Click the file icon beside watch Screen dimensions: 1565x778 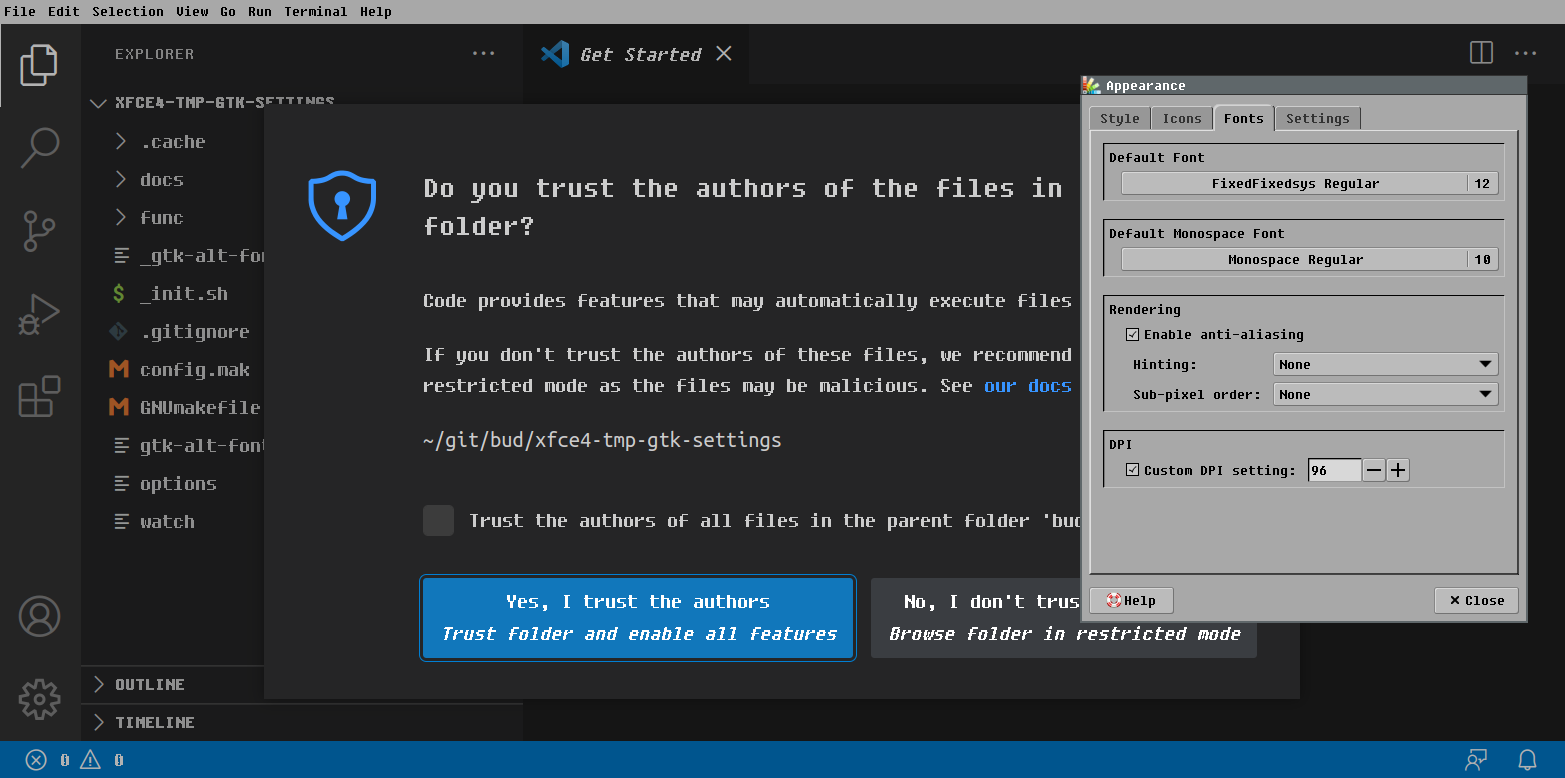122,521
